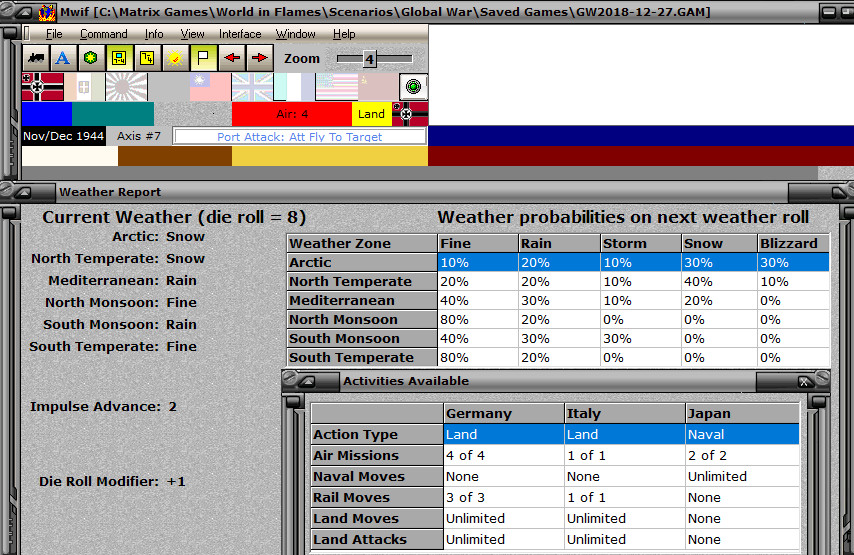Open the Info menu

point(154,34)
